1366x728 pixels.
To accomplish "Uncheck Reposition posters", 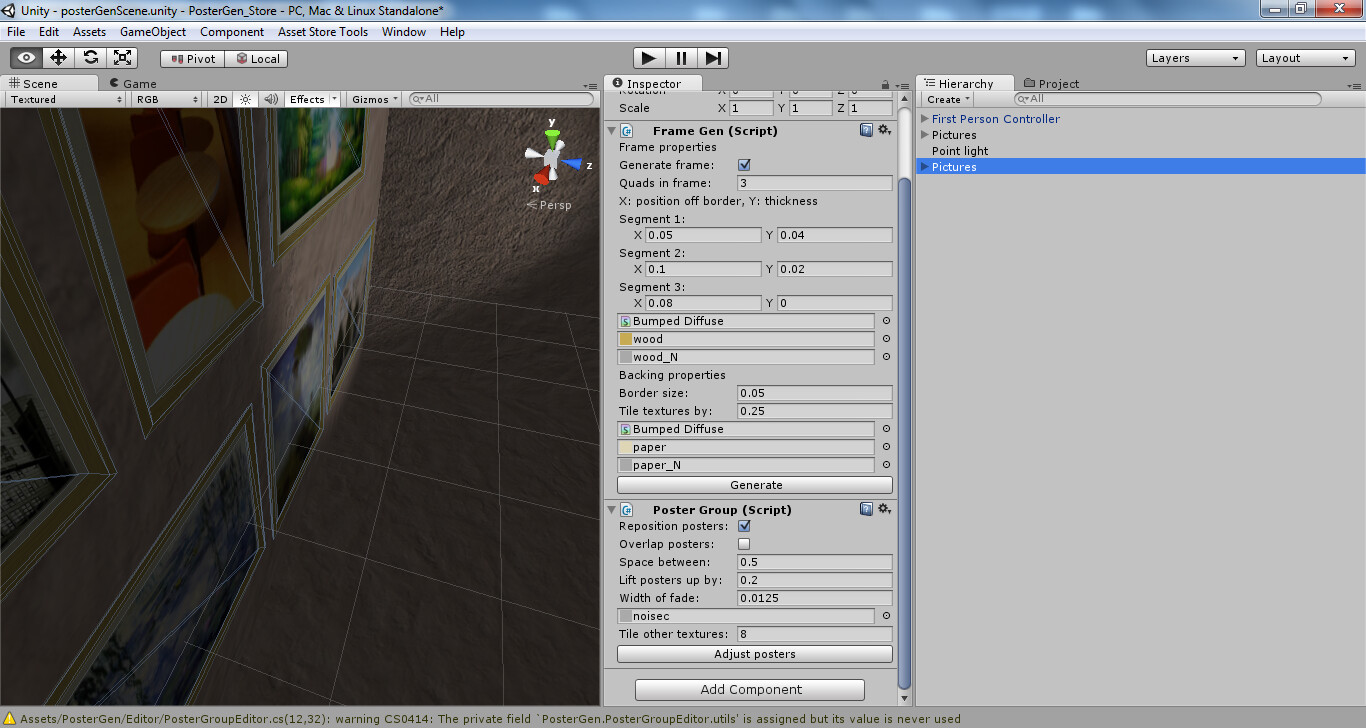I will [x=742, y=526].
